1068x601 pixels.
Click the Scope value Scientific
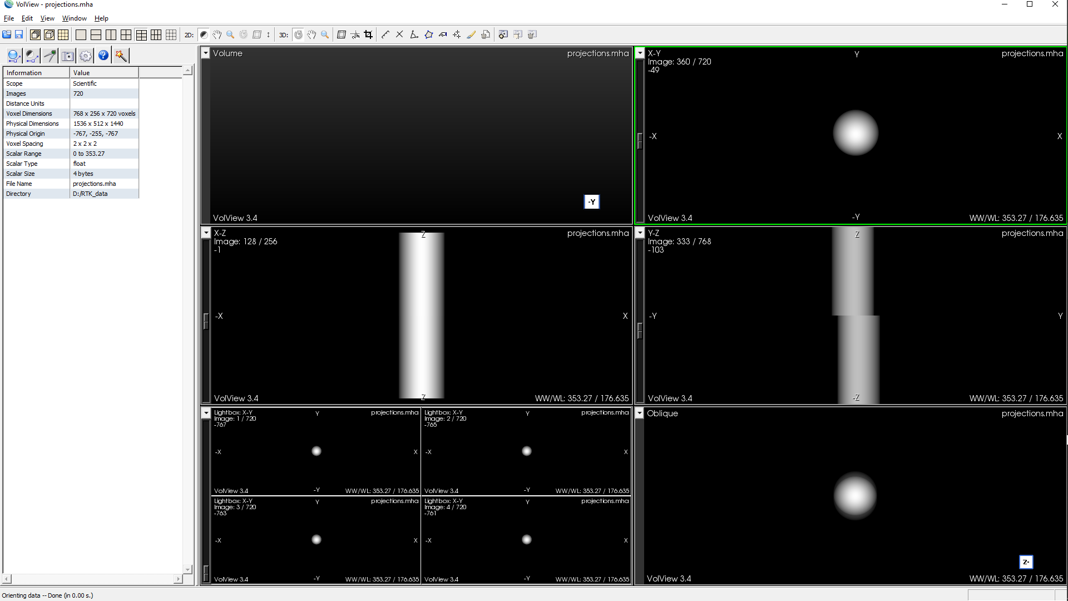(x=84, y=84)
